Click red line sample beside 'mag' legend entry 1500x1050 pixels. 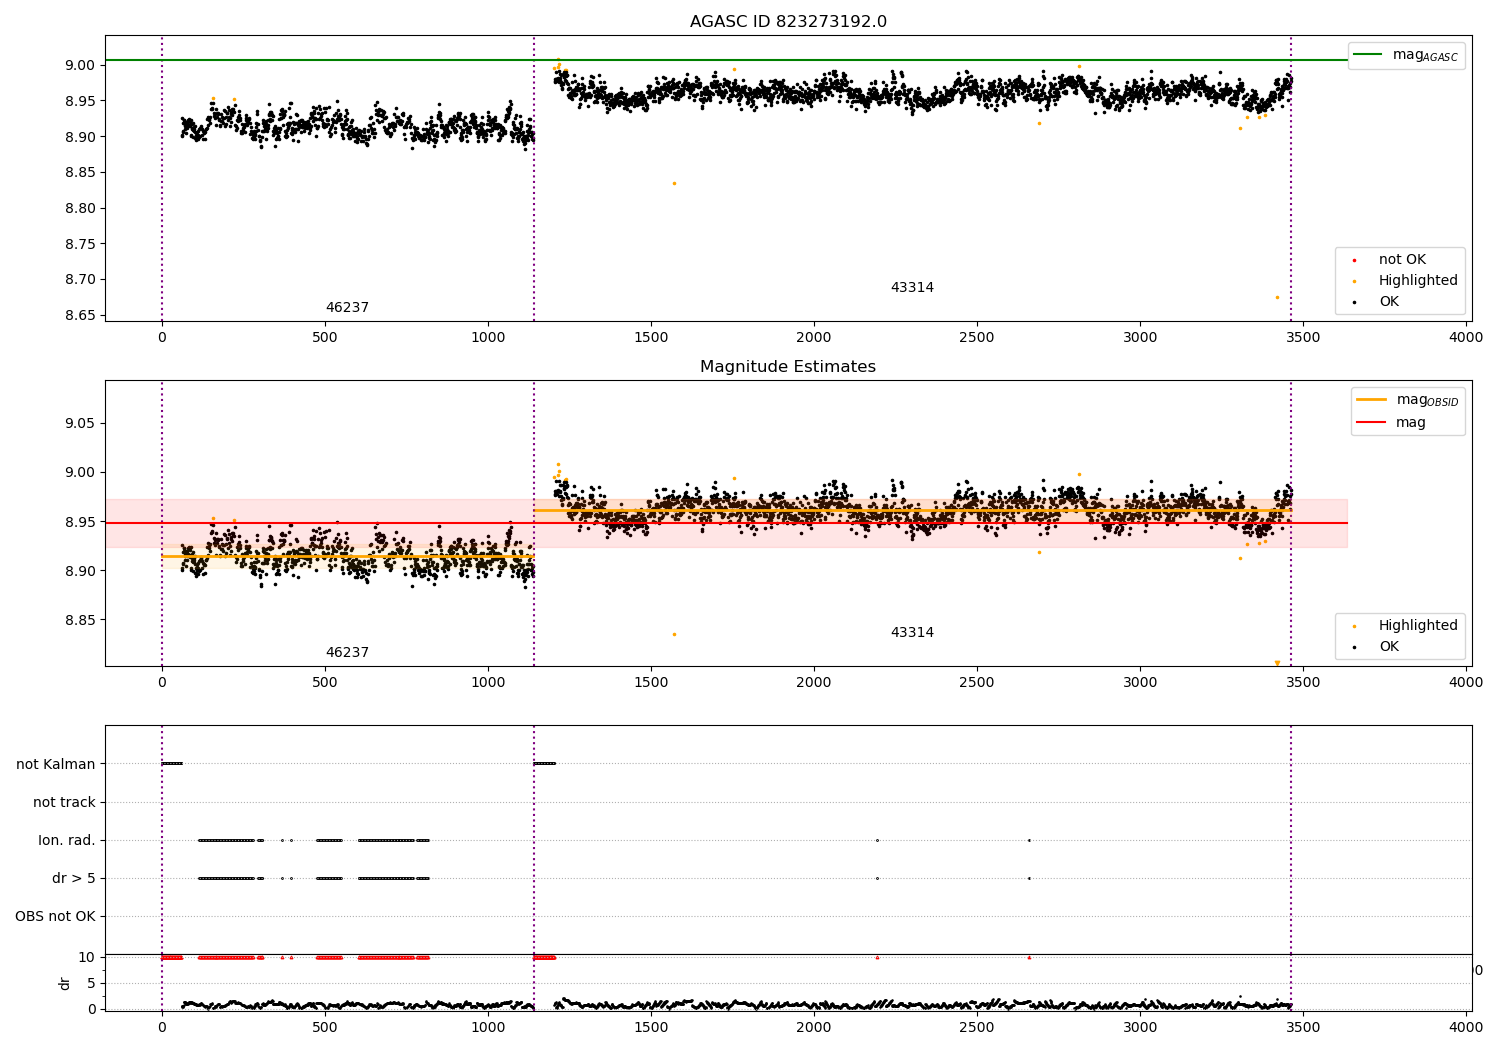1371,423
